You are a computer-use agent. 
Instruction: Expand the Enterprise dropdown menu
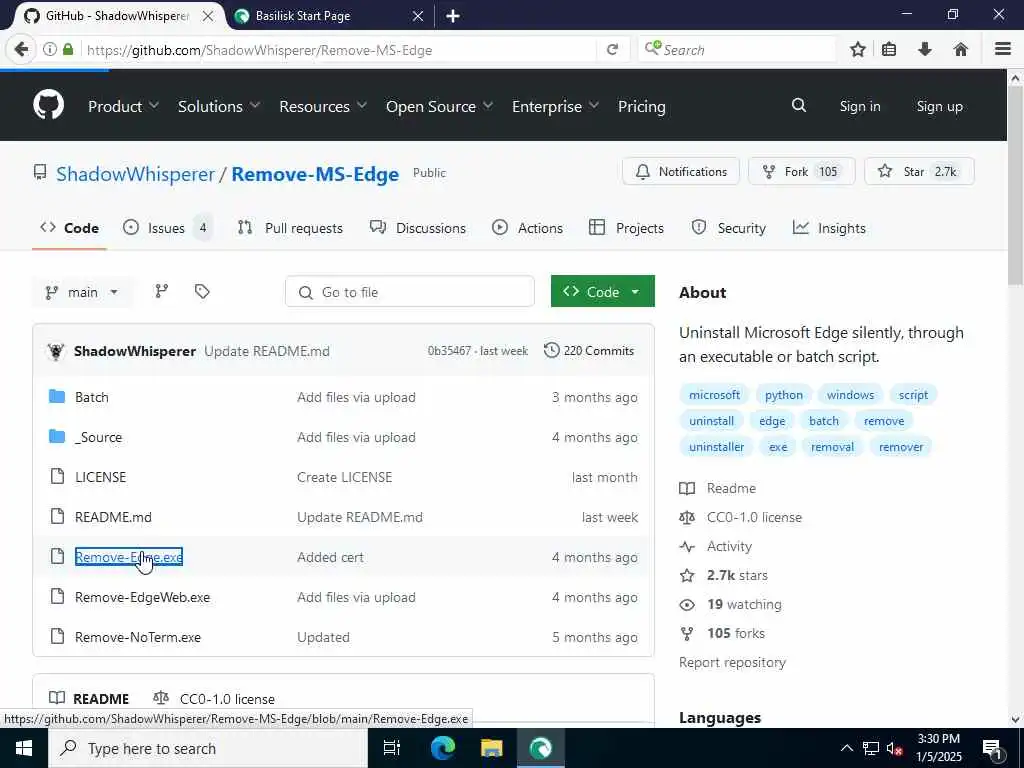[555, 106]
